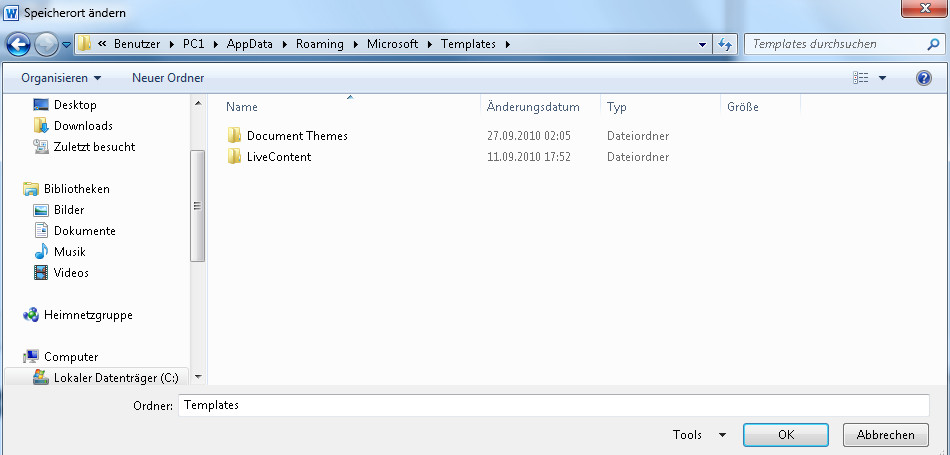Open the address bar history dropdown

pos(702,44)
